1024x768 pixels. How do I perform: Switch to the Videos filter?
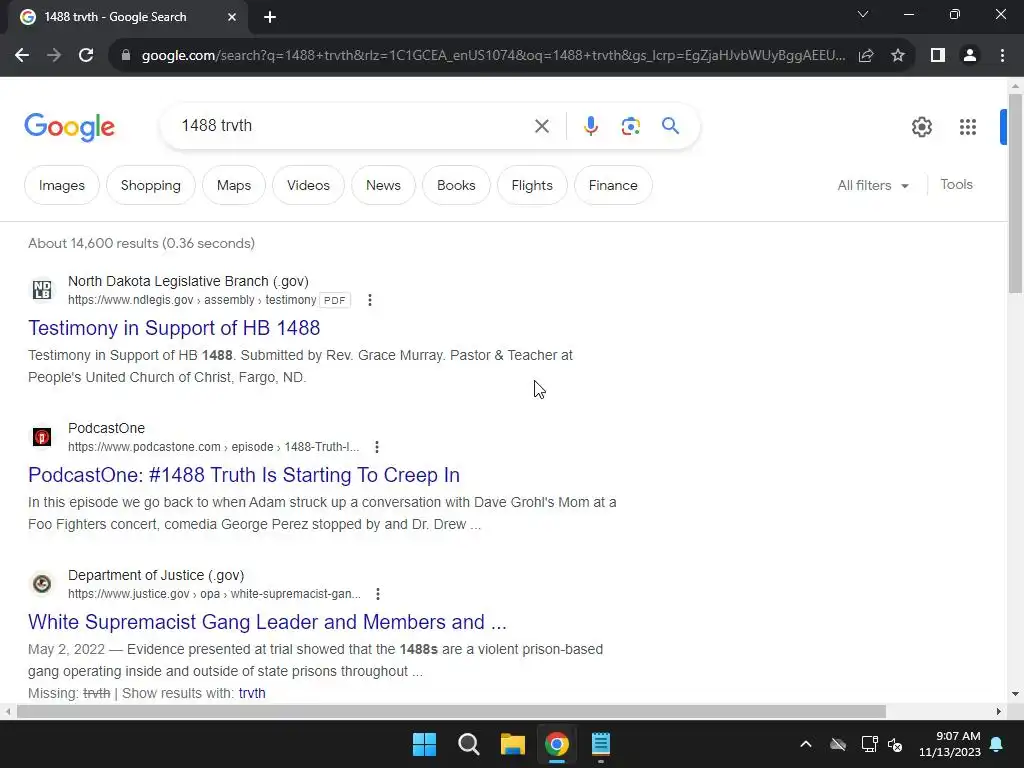[308, 185]
